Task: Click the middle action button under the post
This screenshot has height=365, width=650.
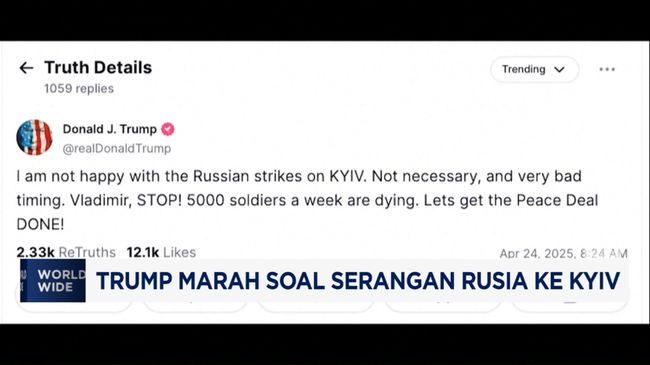Action: pyautogui.click(x=315, y=307)
